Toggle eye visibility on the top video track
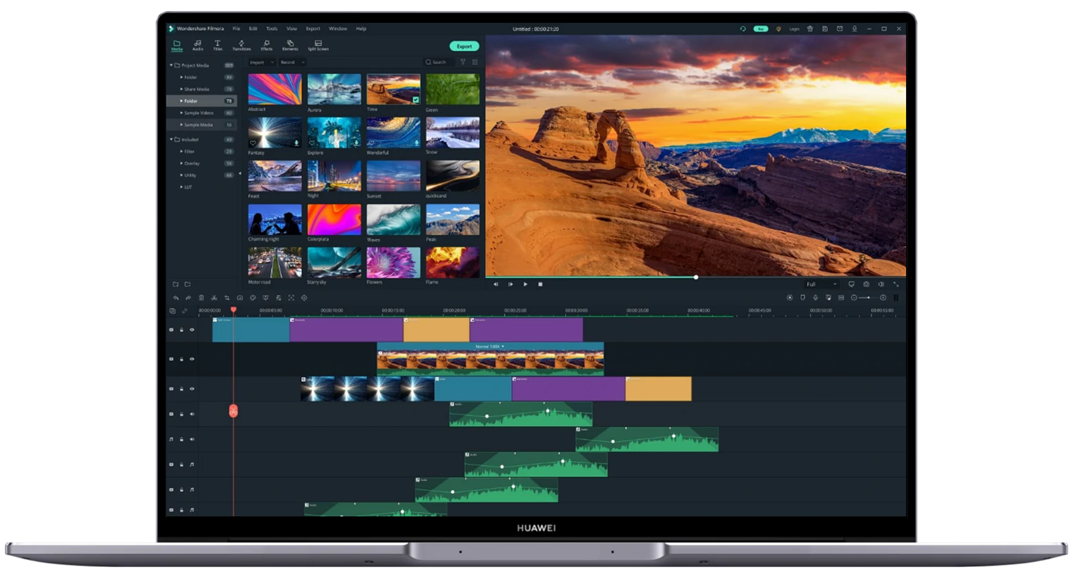The image size is (1080, 573). point(192,329)
